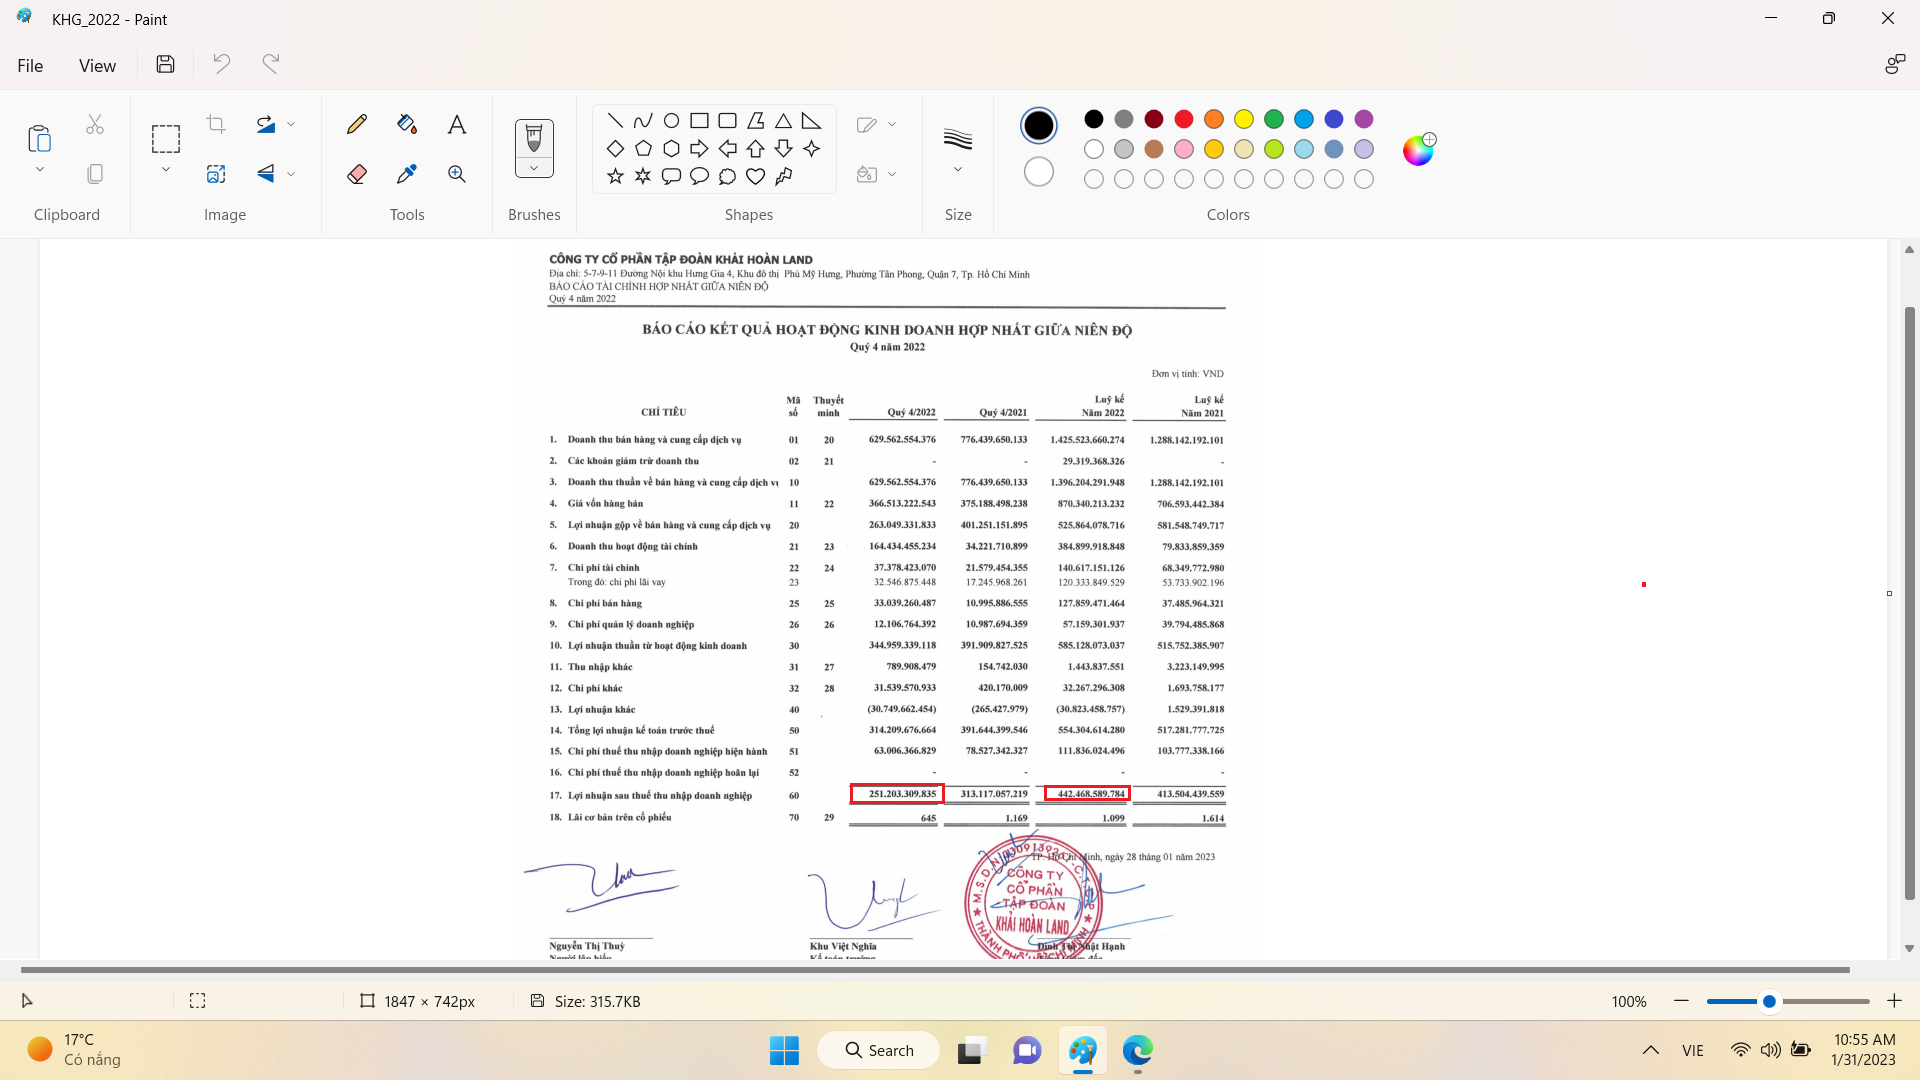Click the taskbar Search box
Image resolution: width=1920 pixels, height=1080 pixels.
tap(879, 1050)
